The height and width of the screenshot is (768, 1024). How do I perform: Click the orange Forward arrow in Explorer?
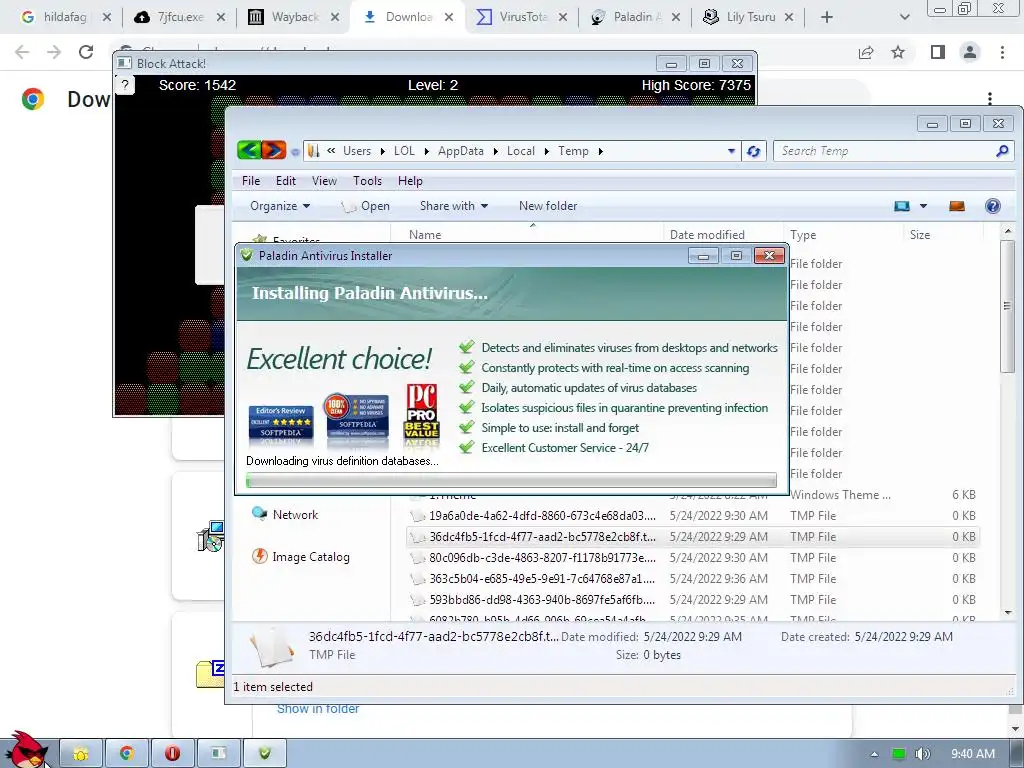(274, 151)
